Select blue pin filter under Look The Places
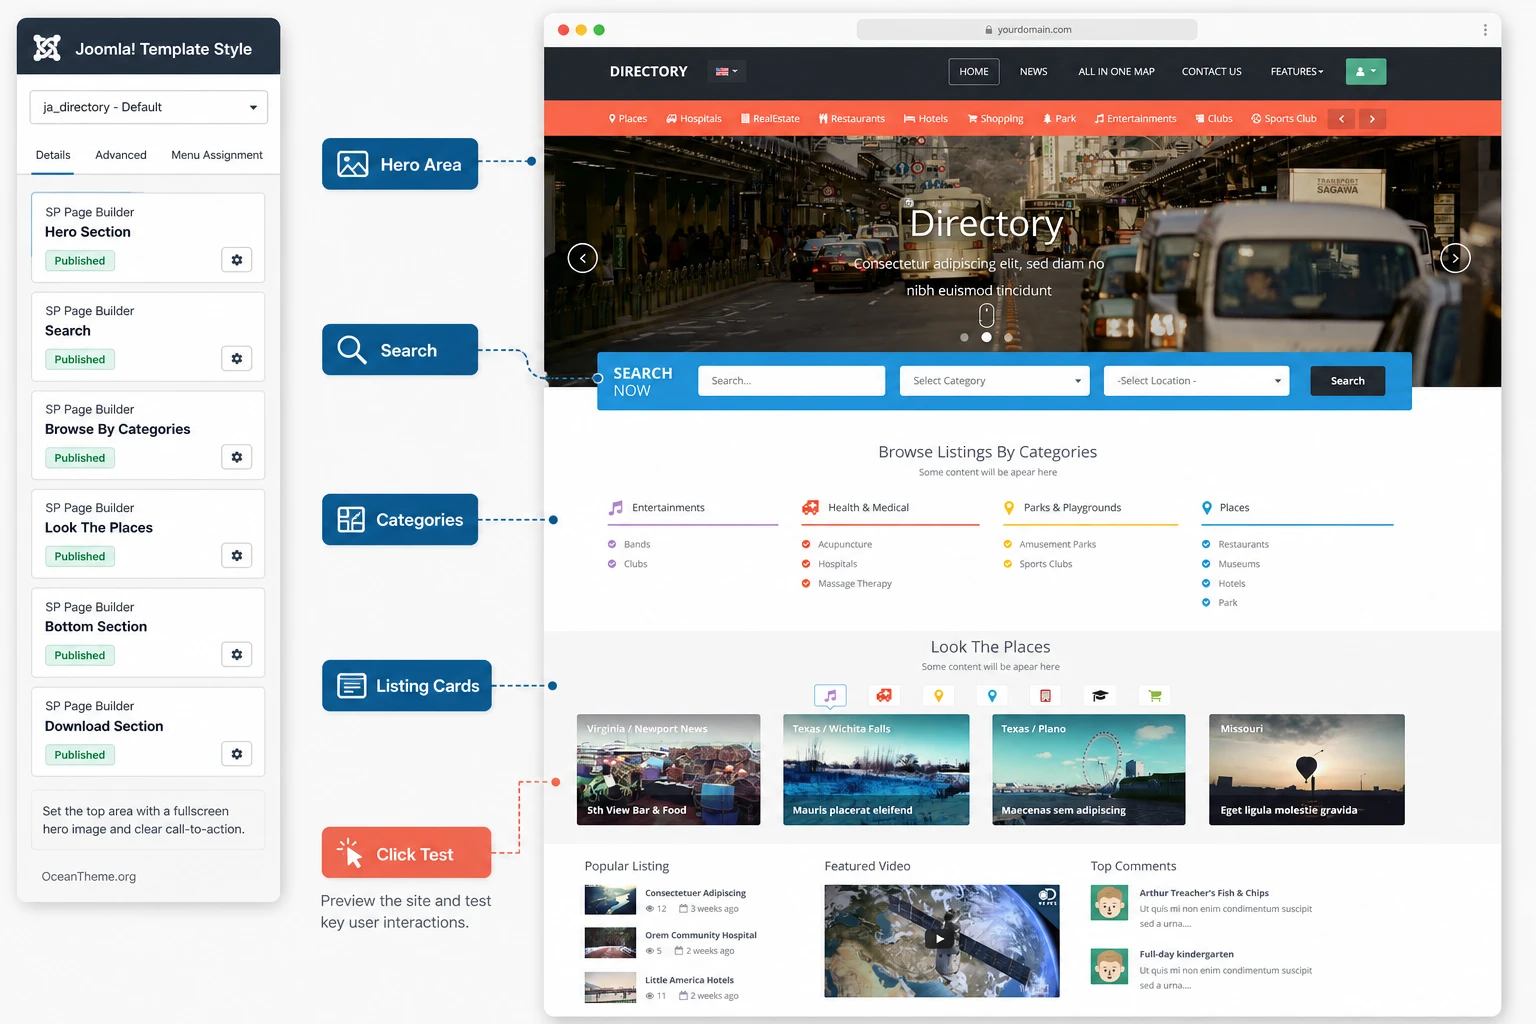Image resolution: width=1536 pixels, height=1024 pixels. click(992, 695)
